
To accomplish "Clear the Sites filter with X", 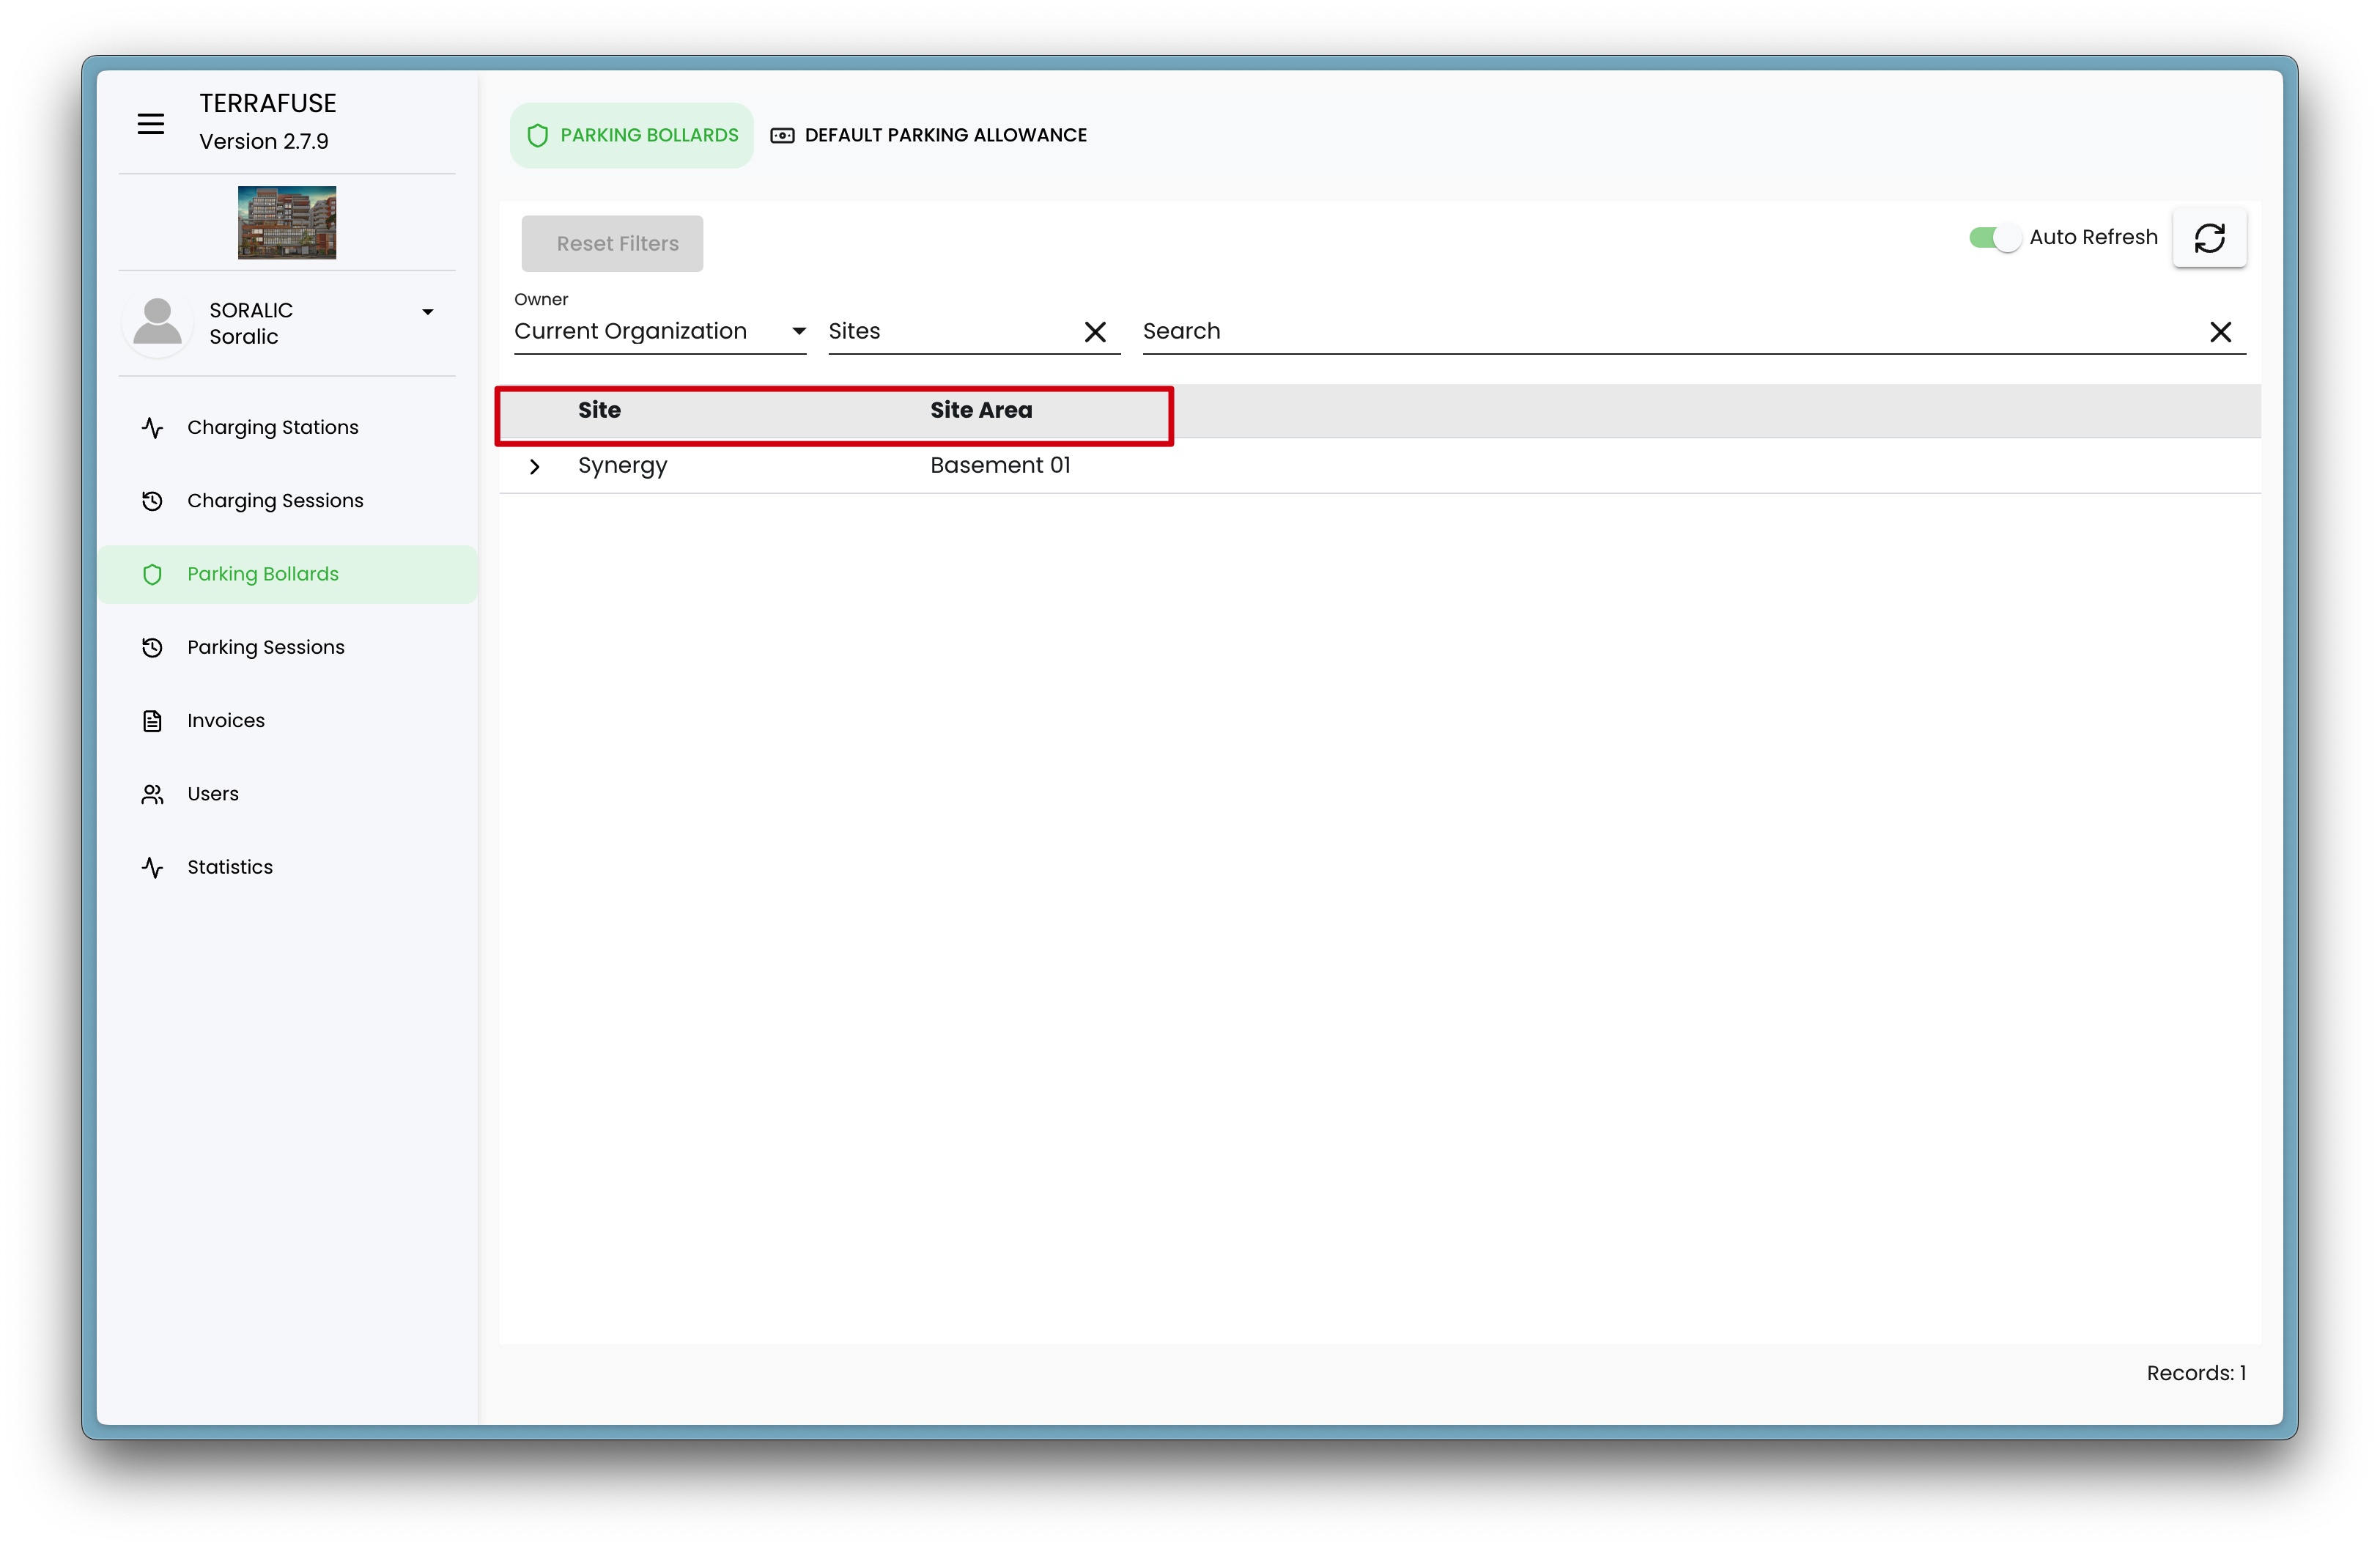I will 1095,332.
